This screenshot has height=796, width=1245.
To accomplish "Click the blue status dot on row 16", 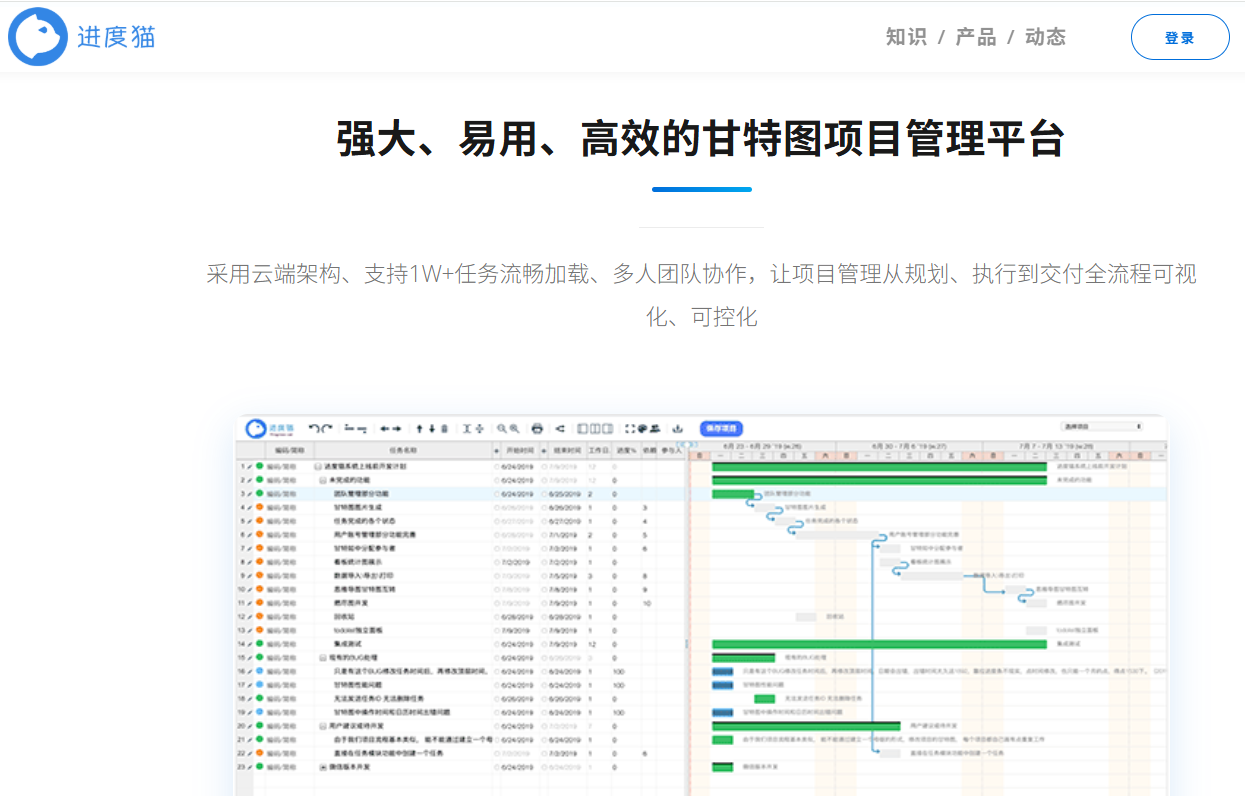I will 259,672.
